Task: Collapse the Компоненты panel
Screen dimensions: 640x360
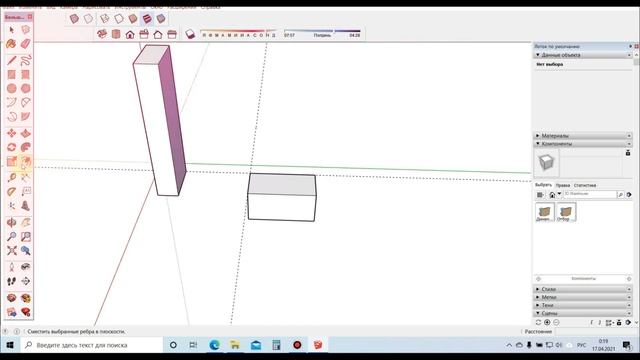Action: coord(582,144)
